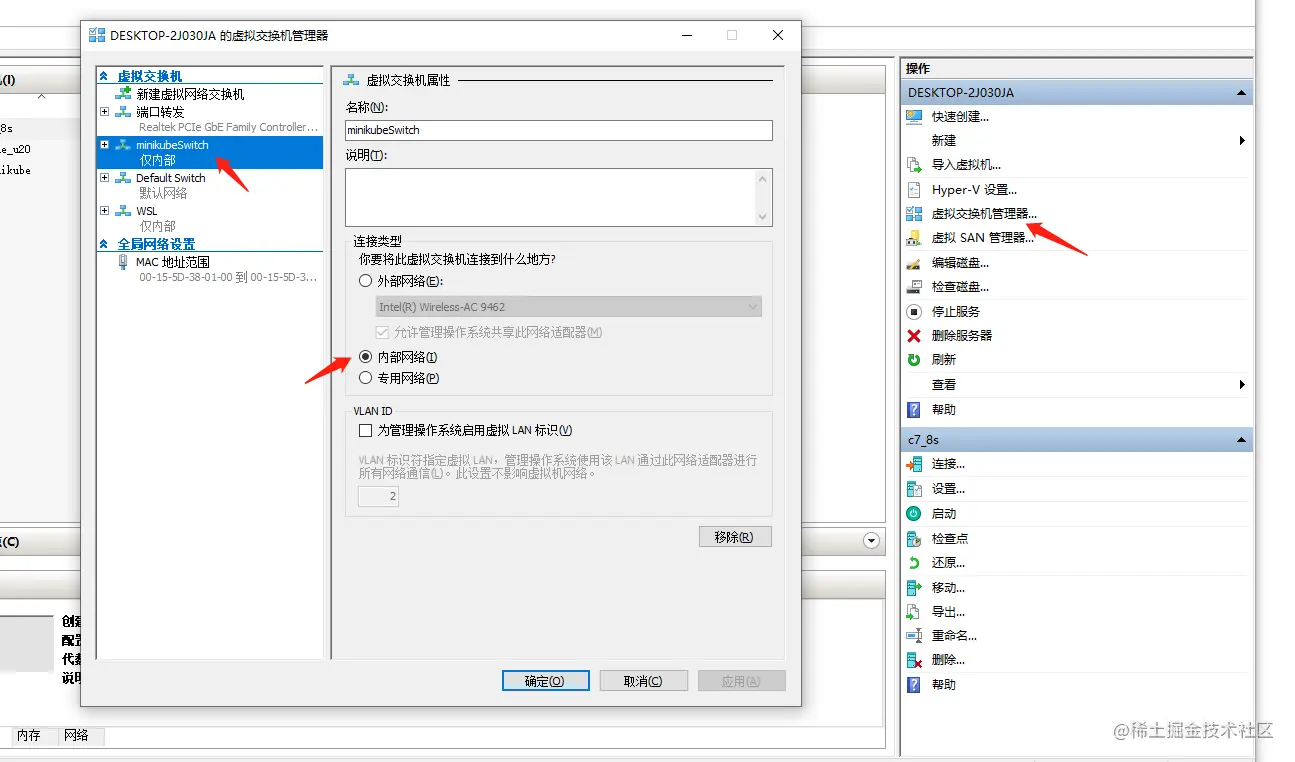Select WSL switch in the tree
Screen dimensions: 1295x762
[147, 211]
